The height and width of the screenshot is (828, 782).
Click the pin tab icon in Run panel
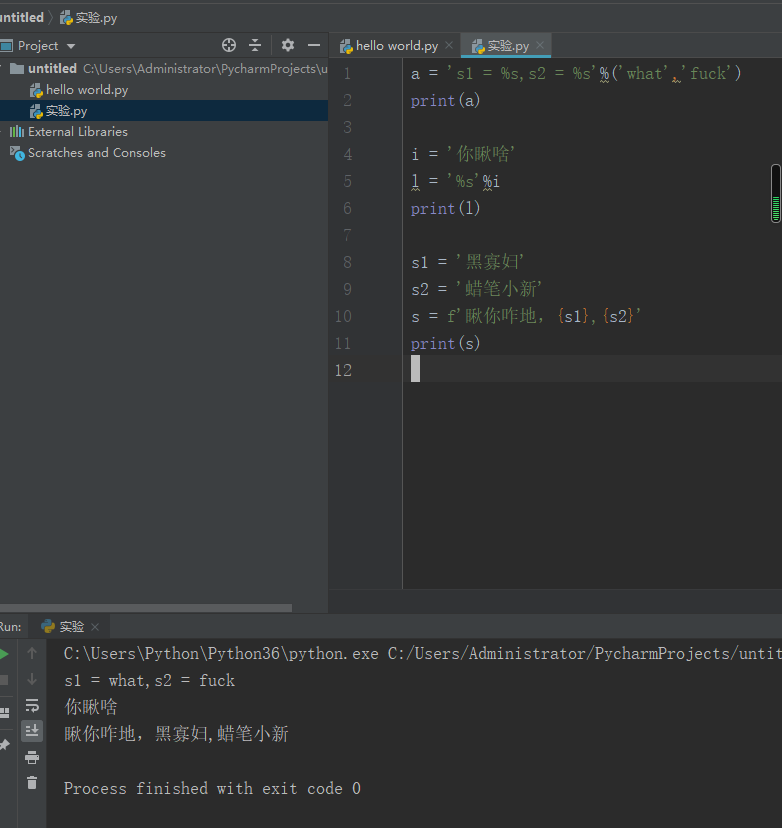[4, 745]
